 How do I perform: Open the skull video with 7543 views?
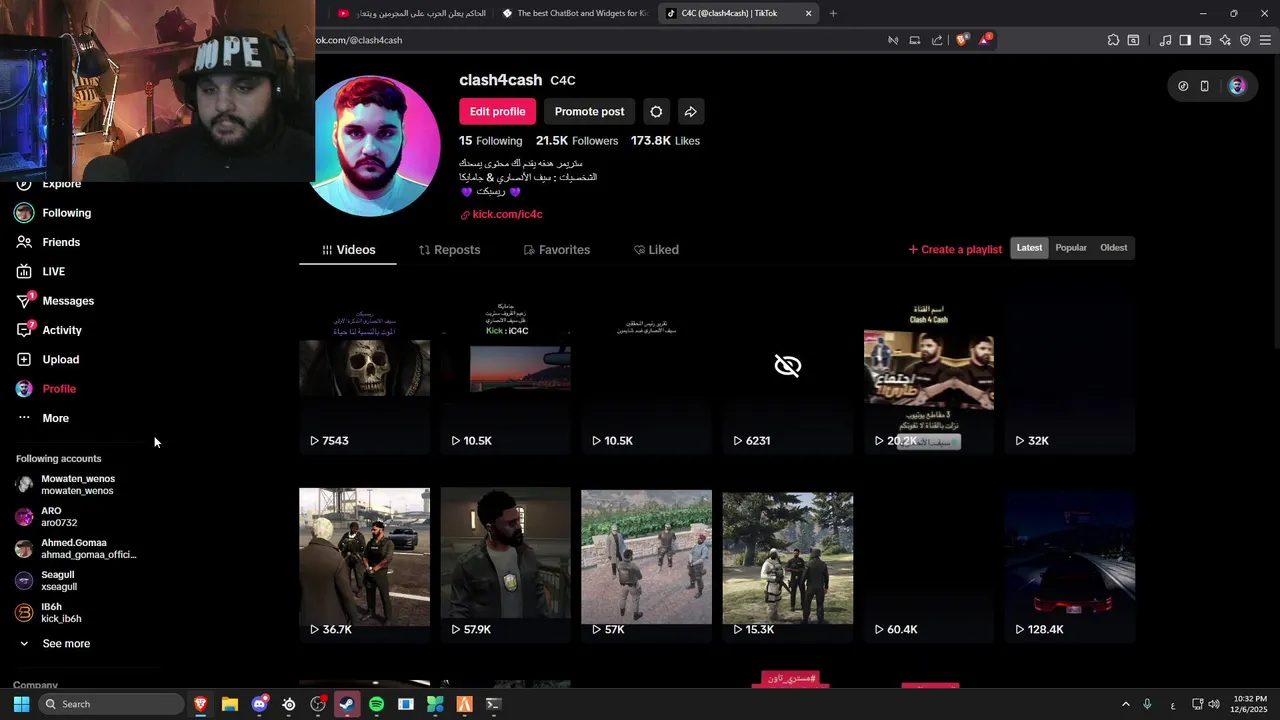pyautogui.click(x=364, y=370)
